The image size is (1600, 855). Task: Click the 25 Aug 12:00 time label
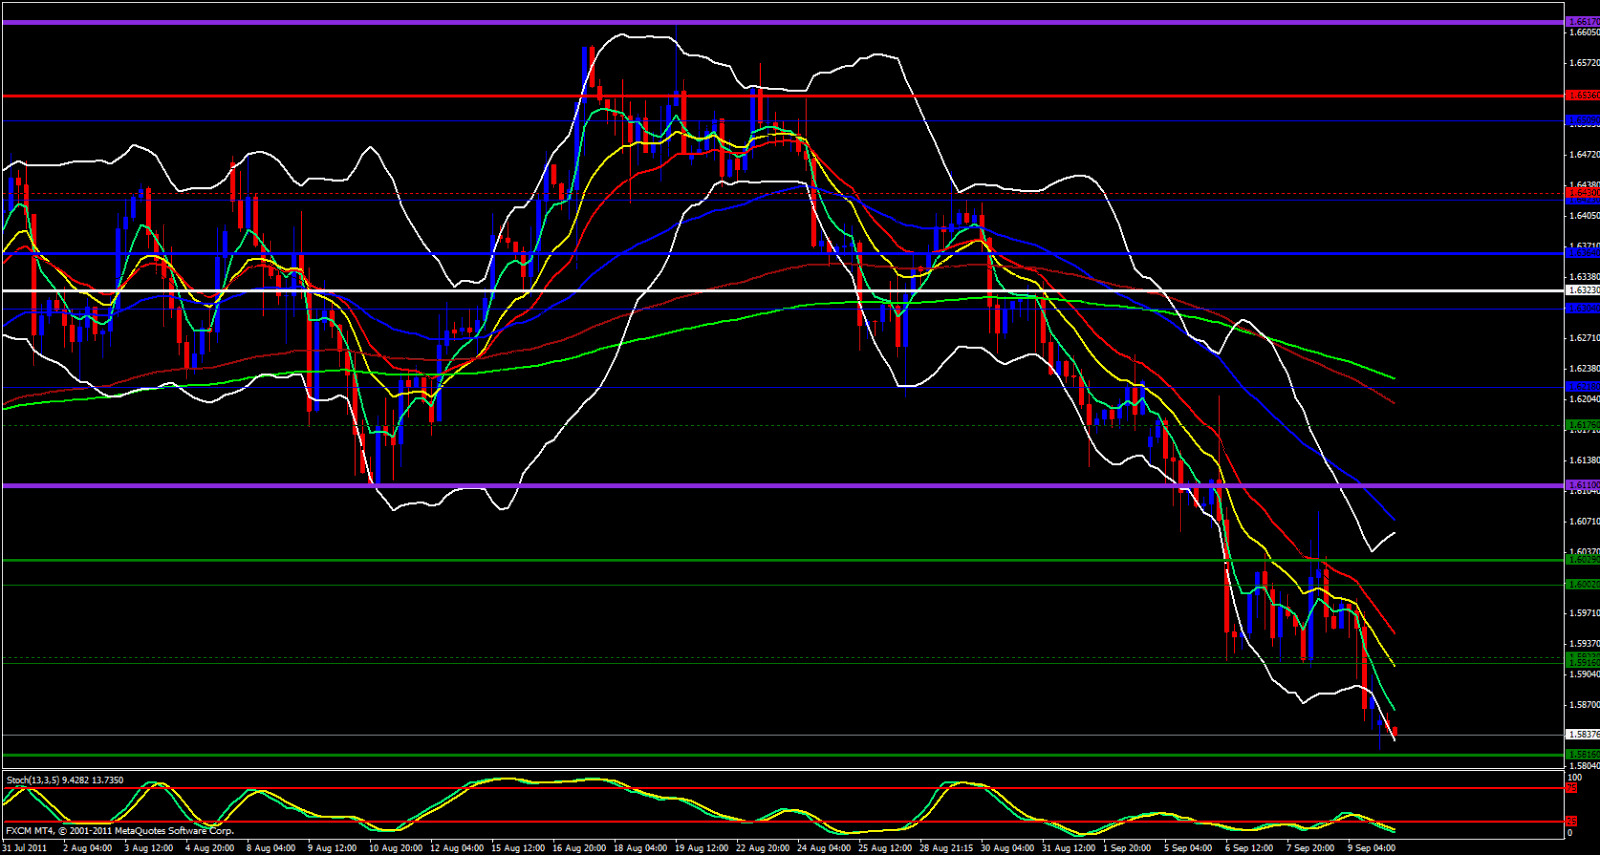click(x=885, y=848)
